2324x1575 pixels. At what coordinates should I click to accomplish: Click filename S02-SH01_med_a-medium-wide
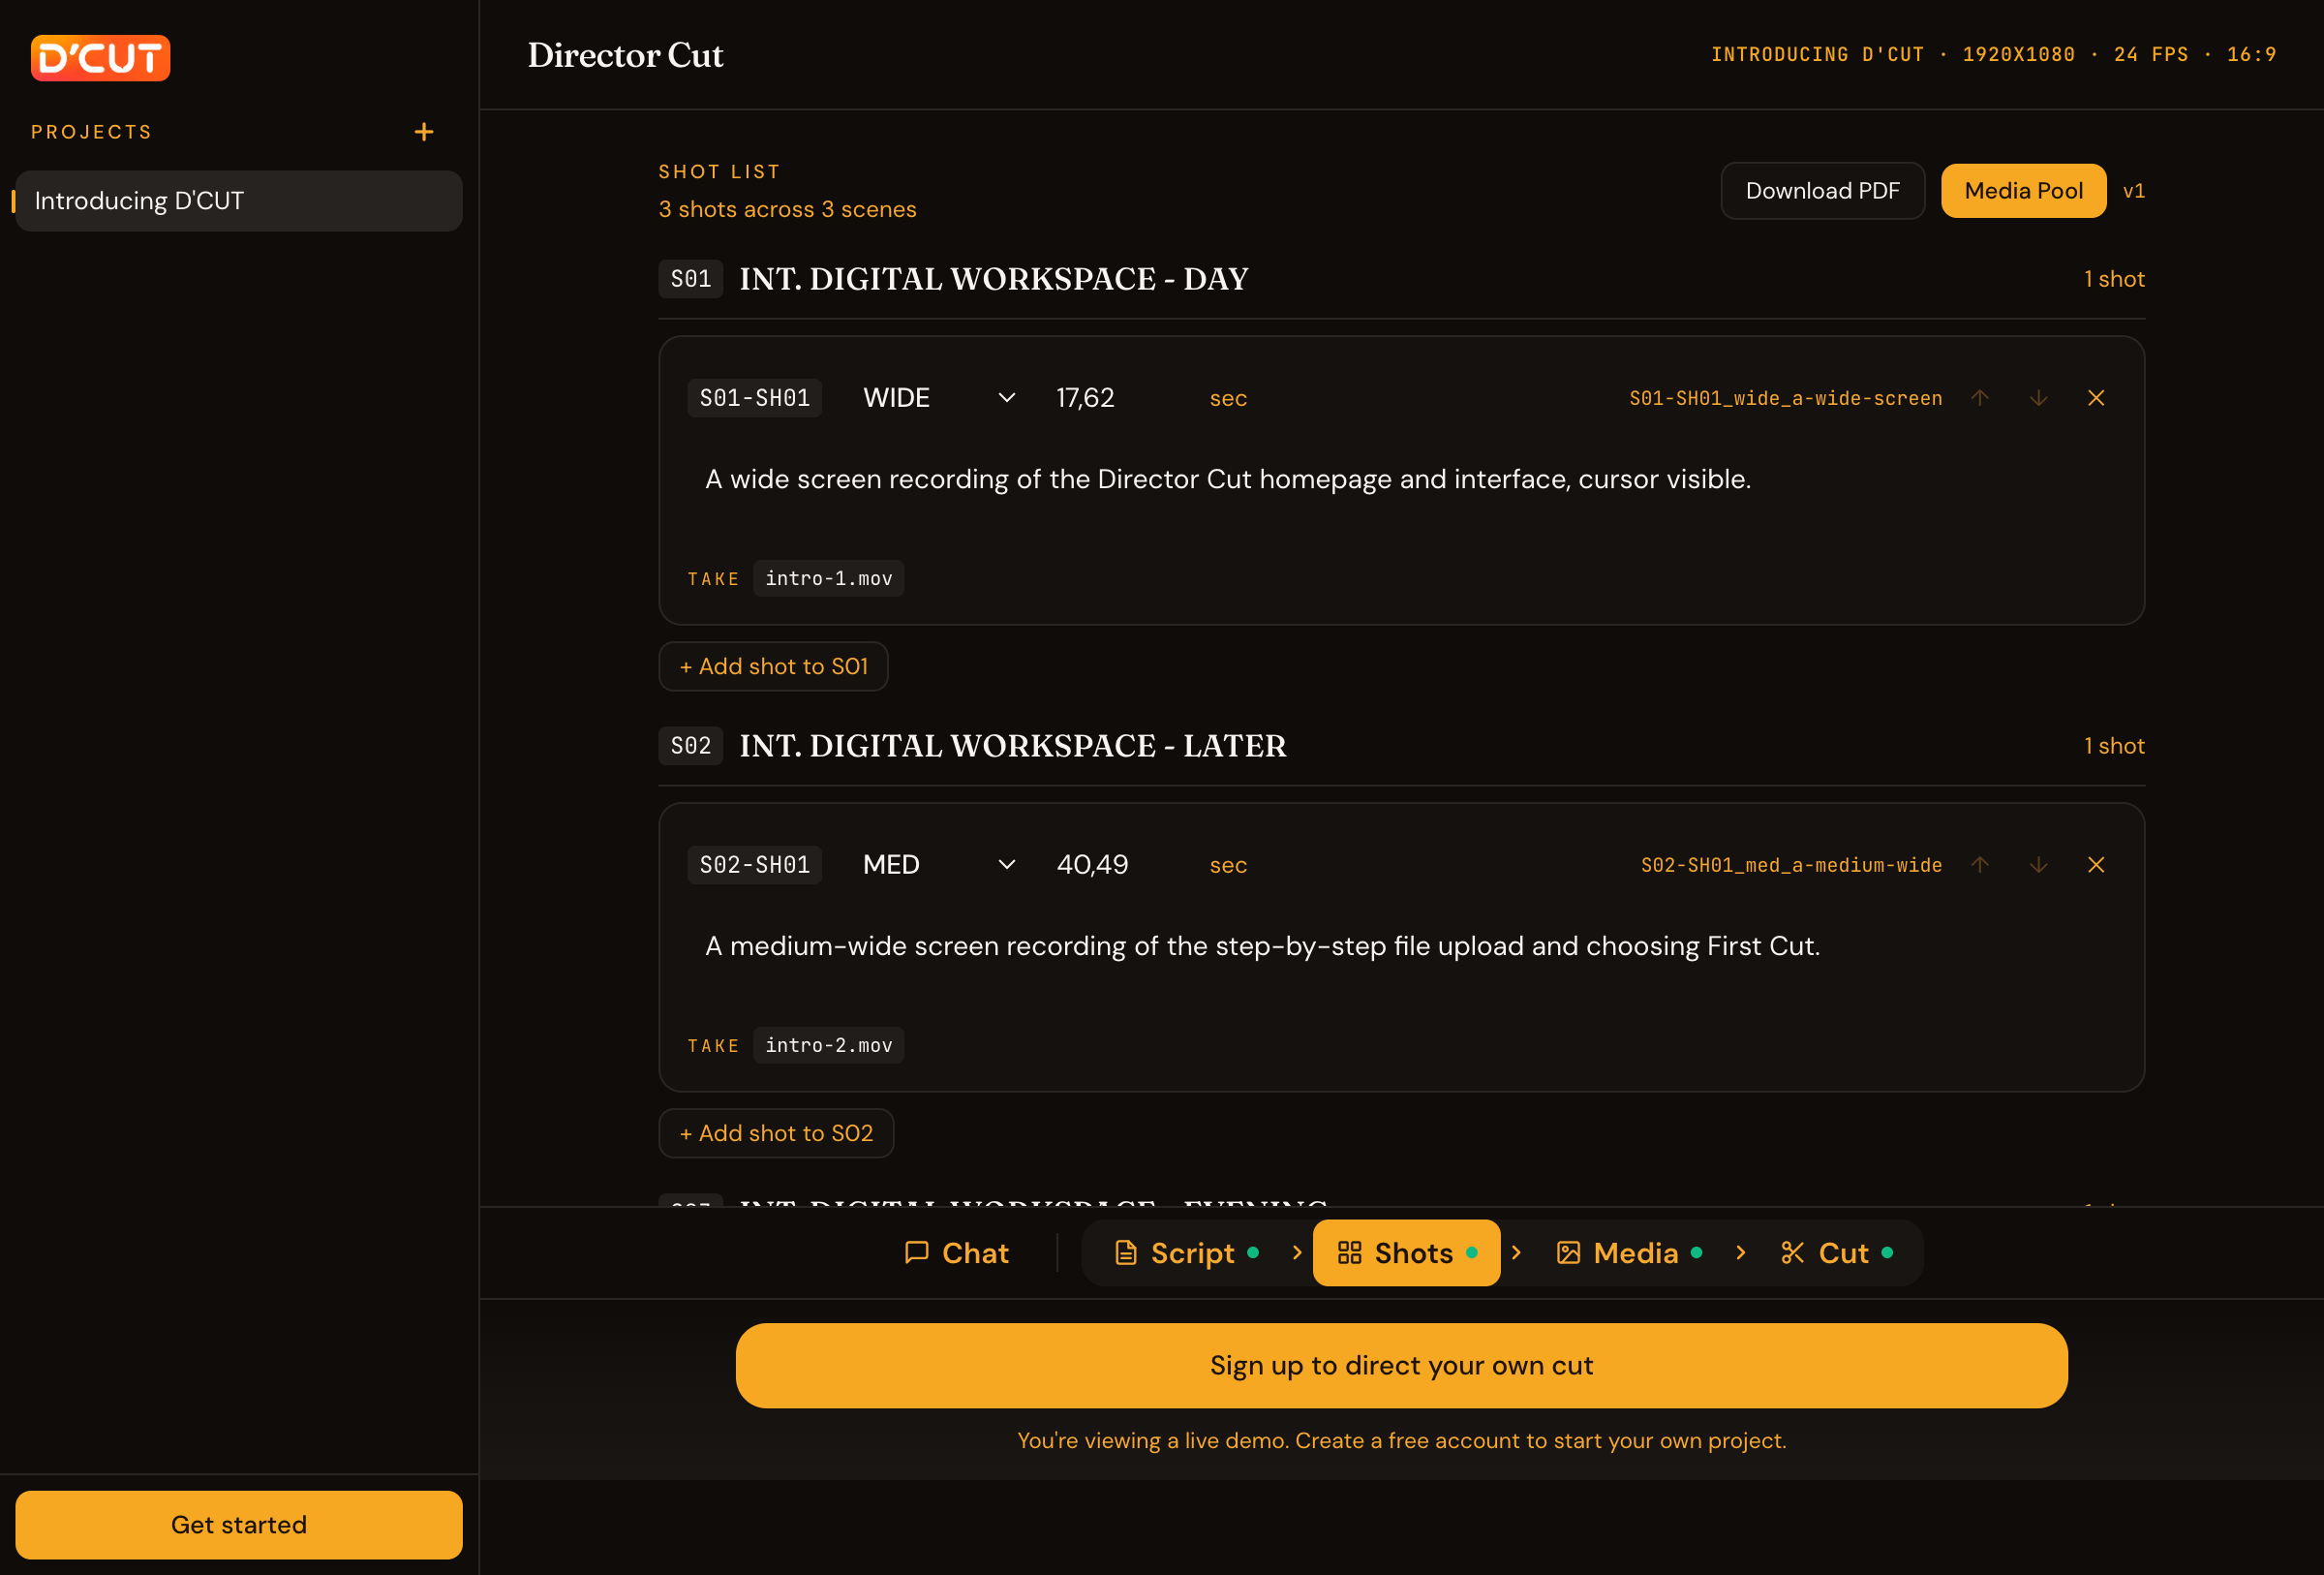1791,866
